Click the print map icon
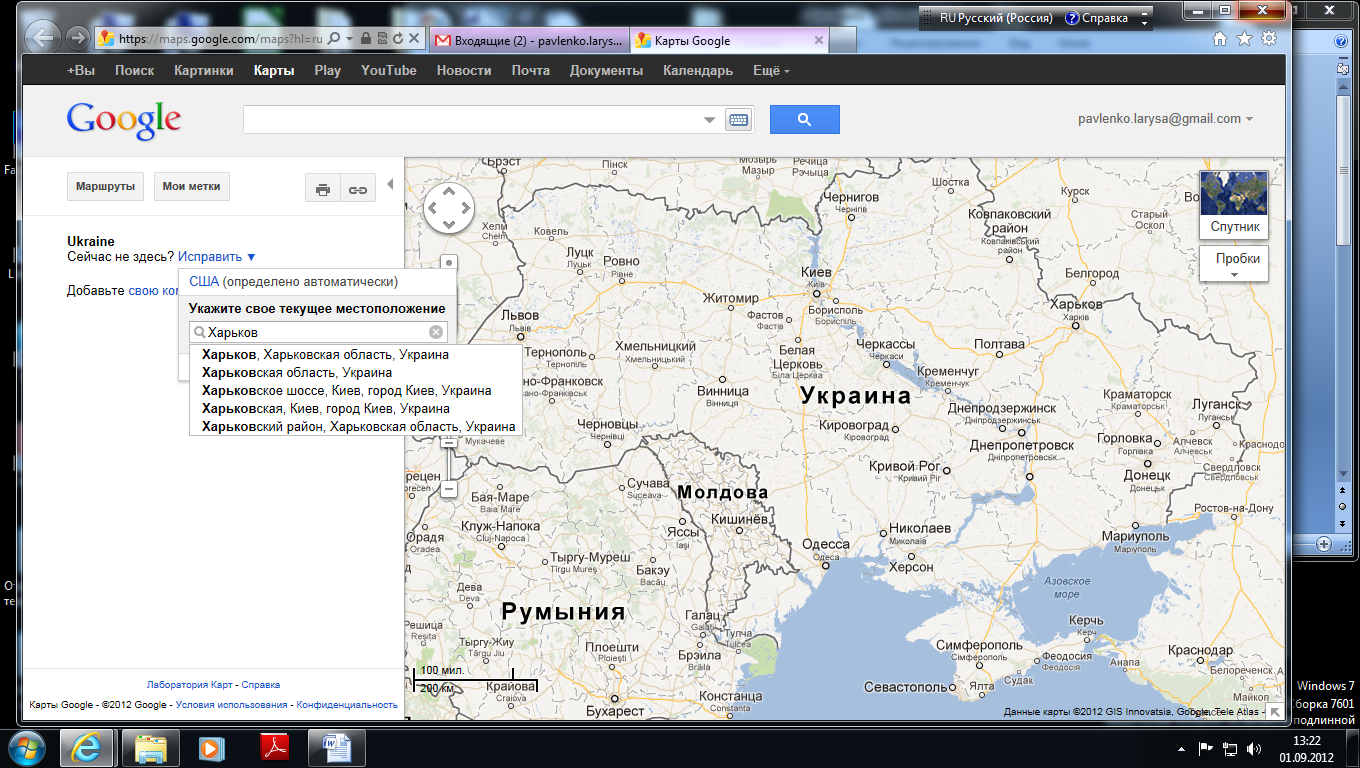1360x768 pixels. pyautogui.click(x=322, y=189)
